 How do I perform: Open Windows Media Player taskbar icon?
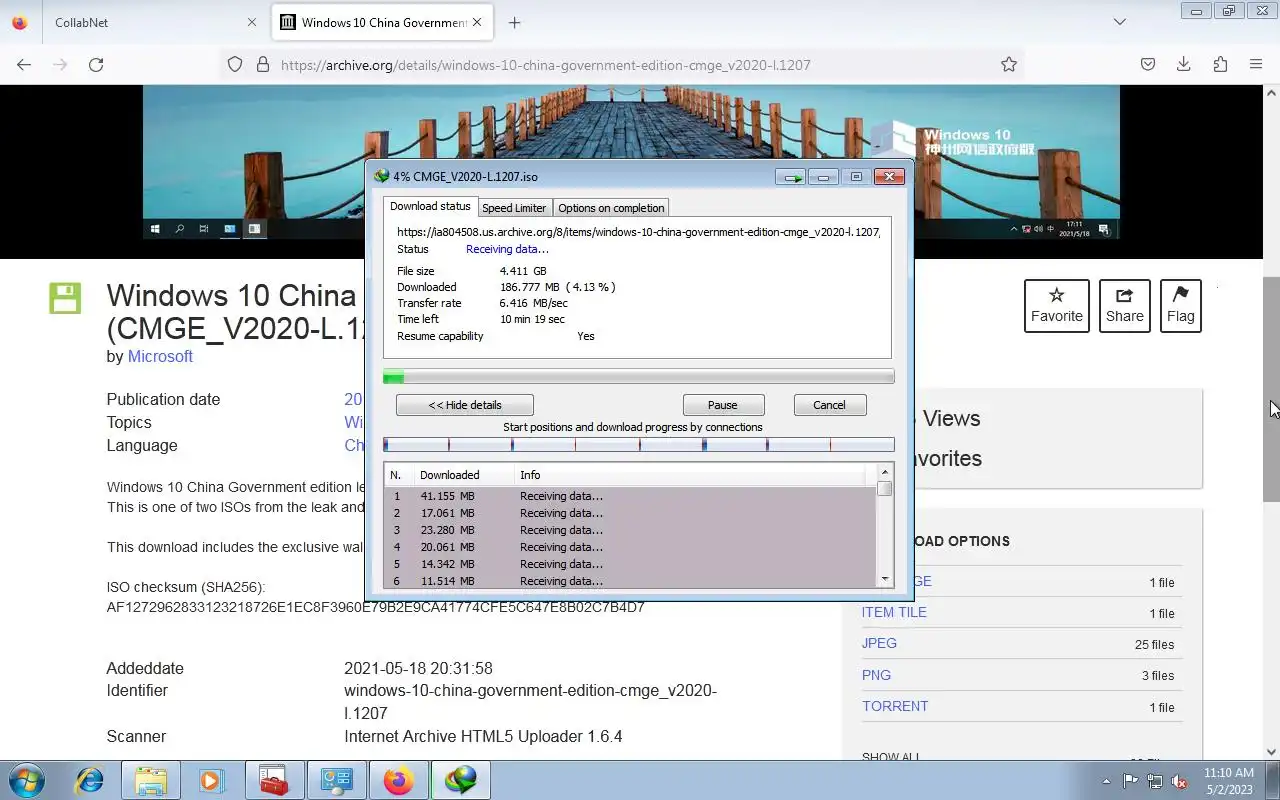click(x=211, y=780)
